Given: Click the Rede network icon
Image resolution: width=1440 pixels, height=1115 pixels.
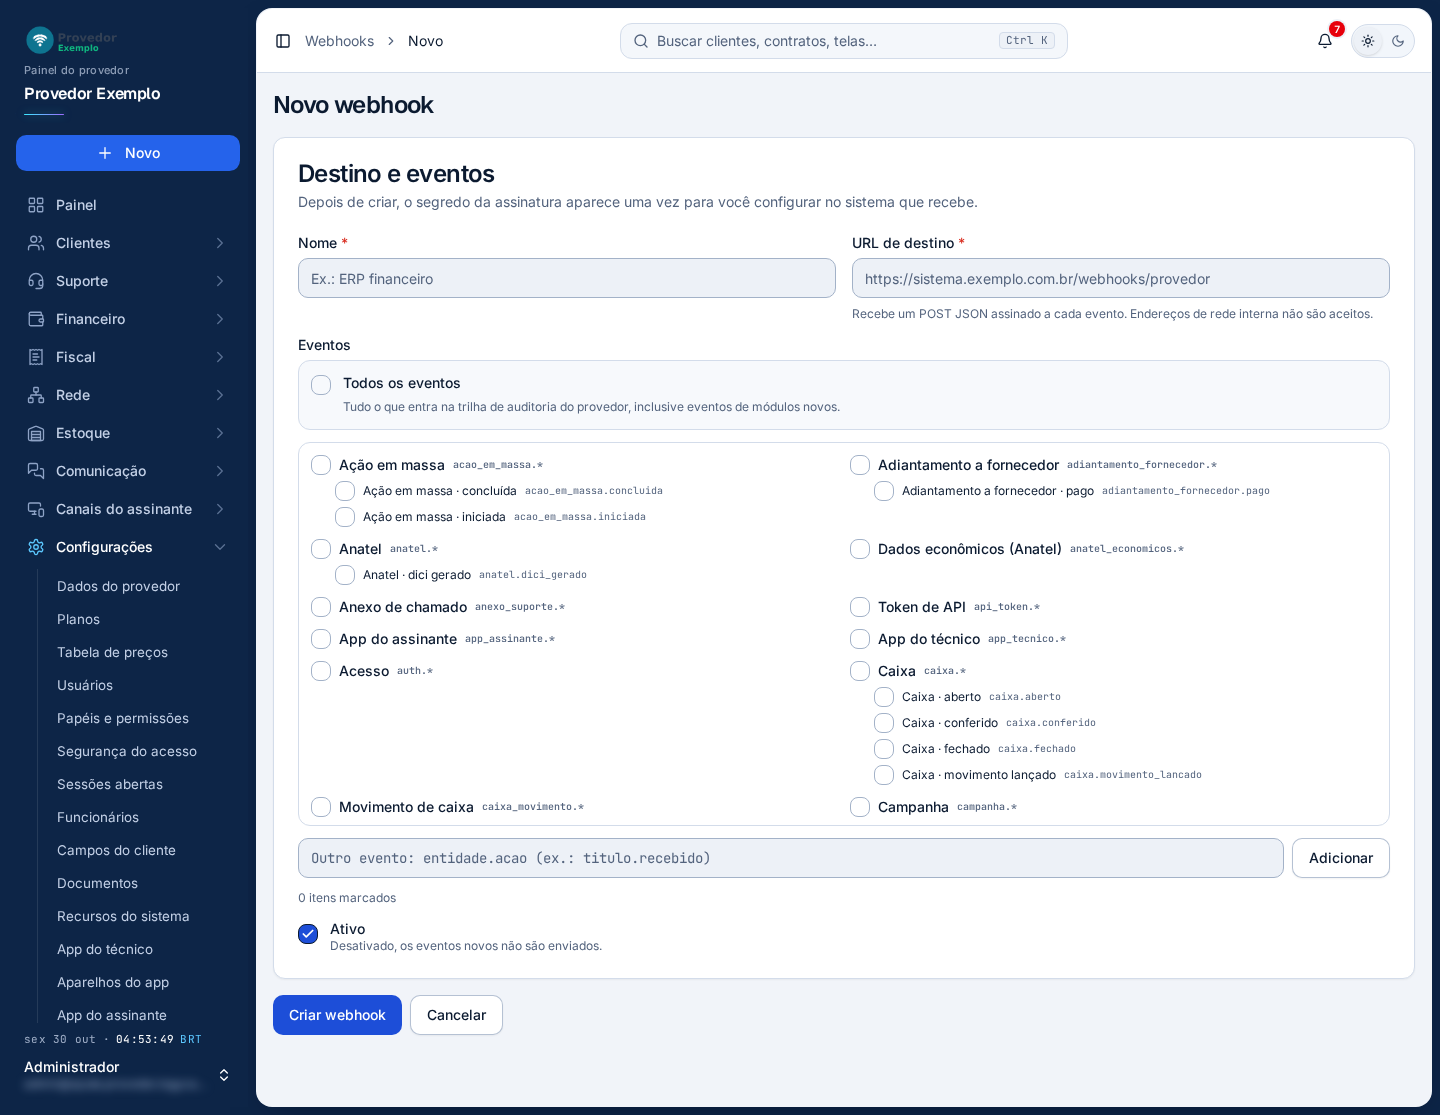Looking at the screenshot, I should [x=36, y=395].
